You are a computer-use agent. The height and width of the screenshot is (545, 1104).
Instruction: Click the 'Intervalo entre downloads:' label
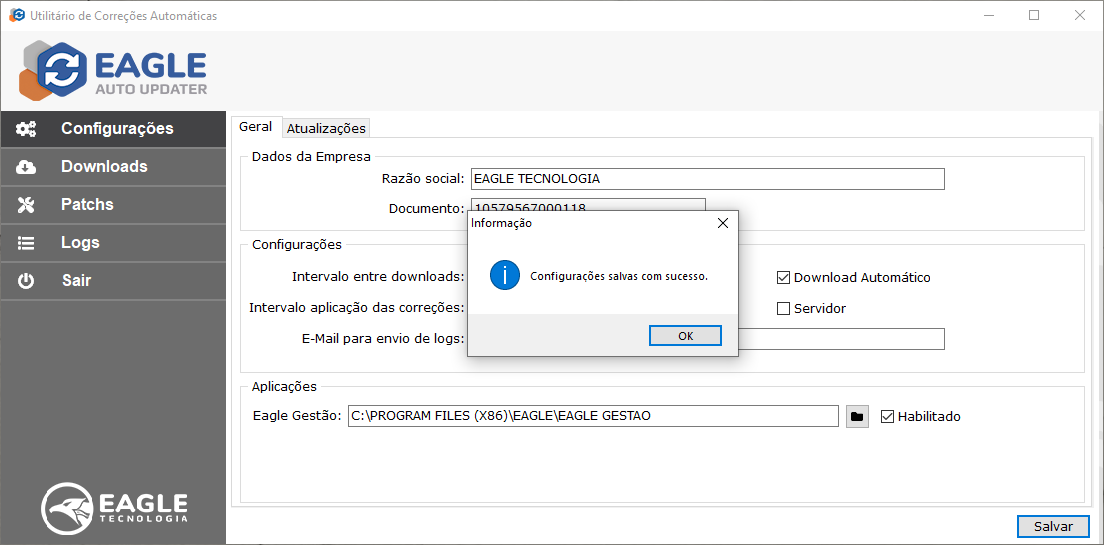(378, 277)
